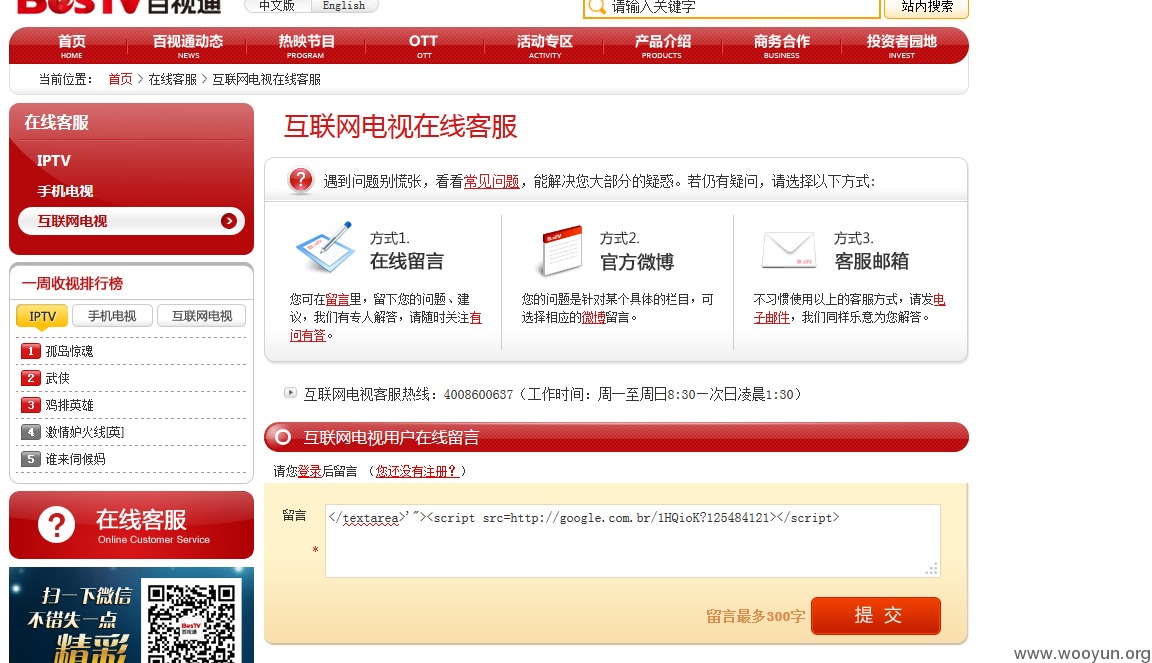Click arrow icon on 互联网电视 item
Viewport: 1152px width, 663px height.
[x=228, y=221]
